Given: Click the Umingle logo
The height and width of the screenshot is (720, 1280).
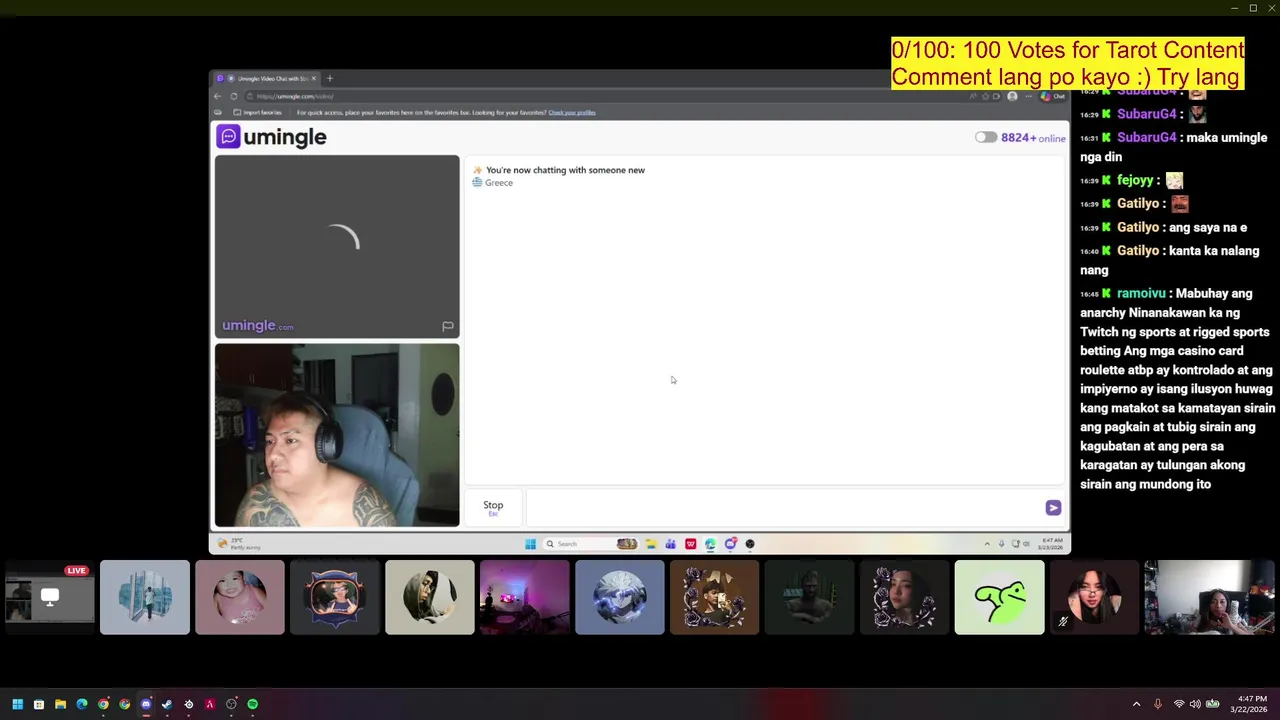Looking at the screenshot, I should coord(272,137).
